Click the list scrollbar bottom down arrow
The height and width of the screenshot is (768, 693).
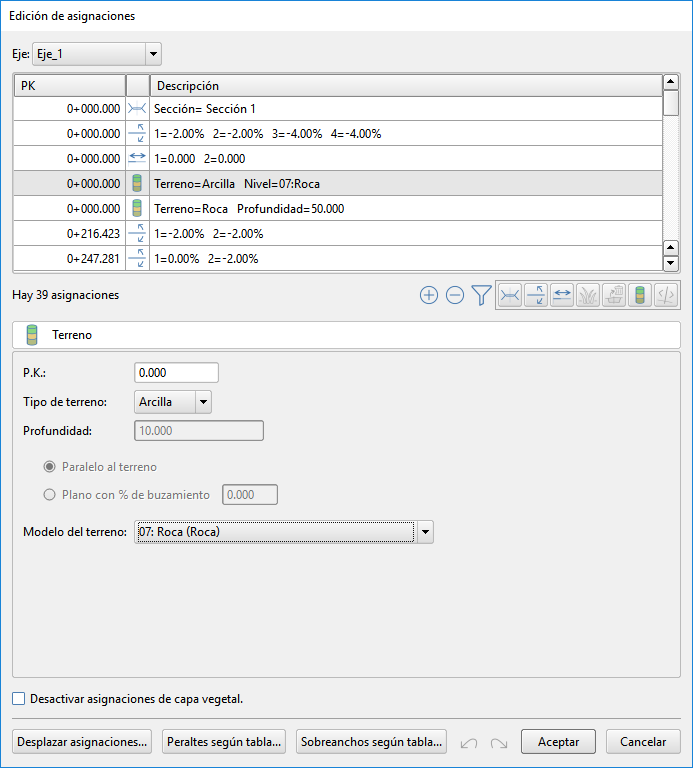[x=670, y=264]
